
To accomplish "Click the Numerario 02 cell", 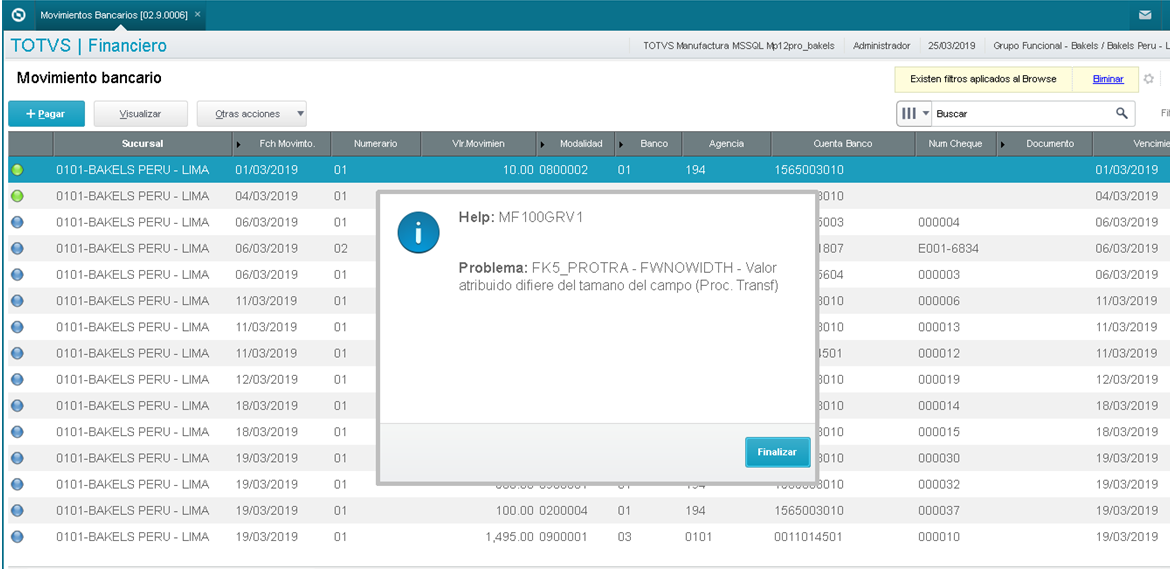I will click(x=341, y=248).
